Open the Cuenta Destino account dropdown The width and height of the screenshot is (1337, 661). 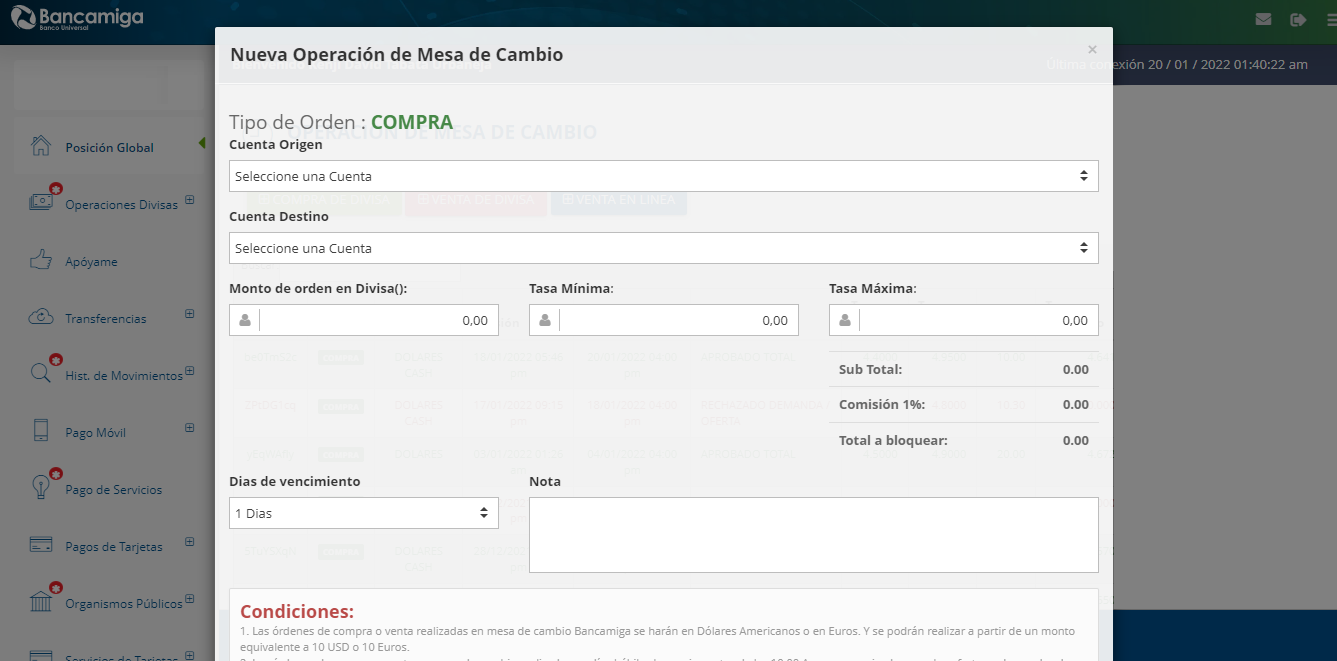click(x=663, y=248)
